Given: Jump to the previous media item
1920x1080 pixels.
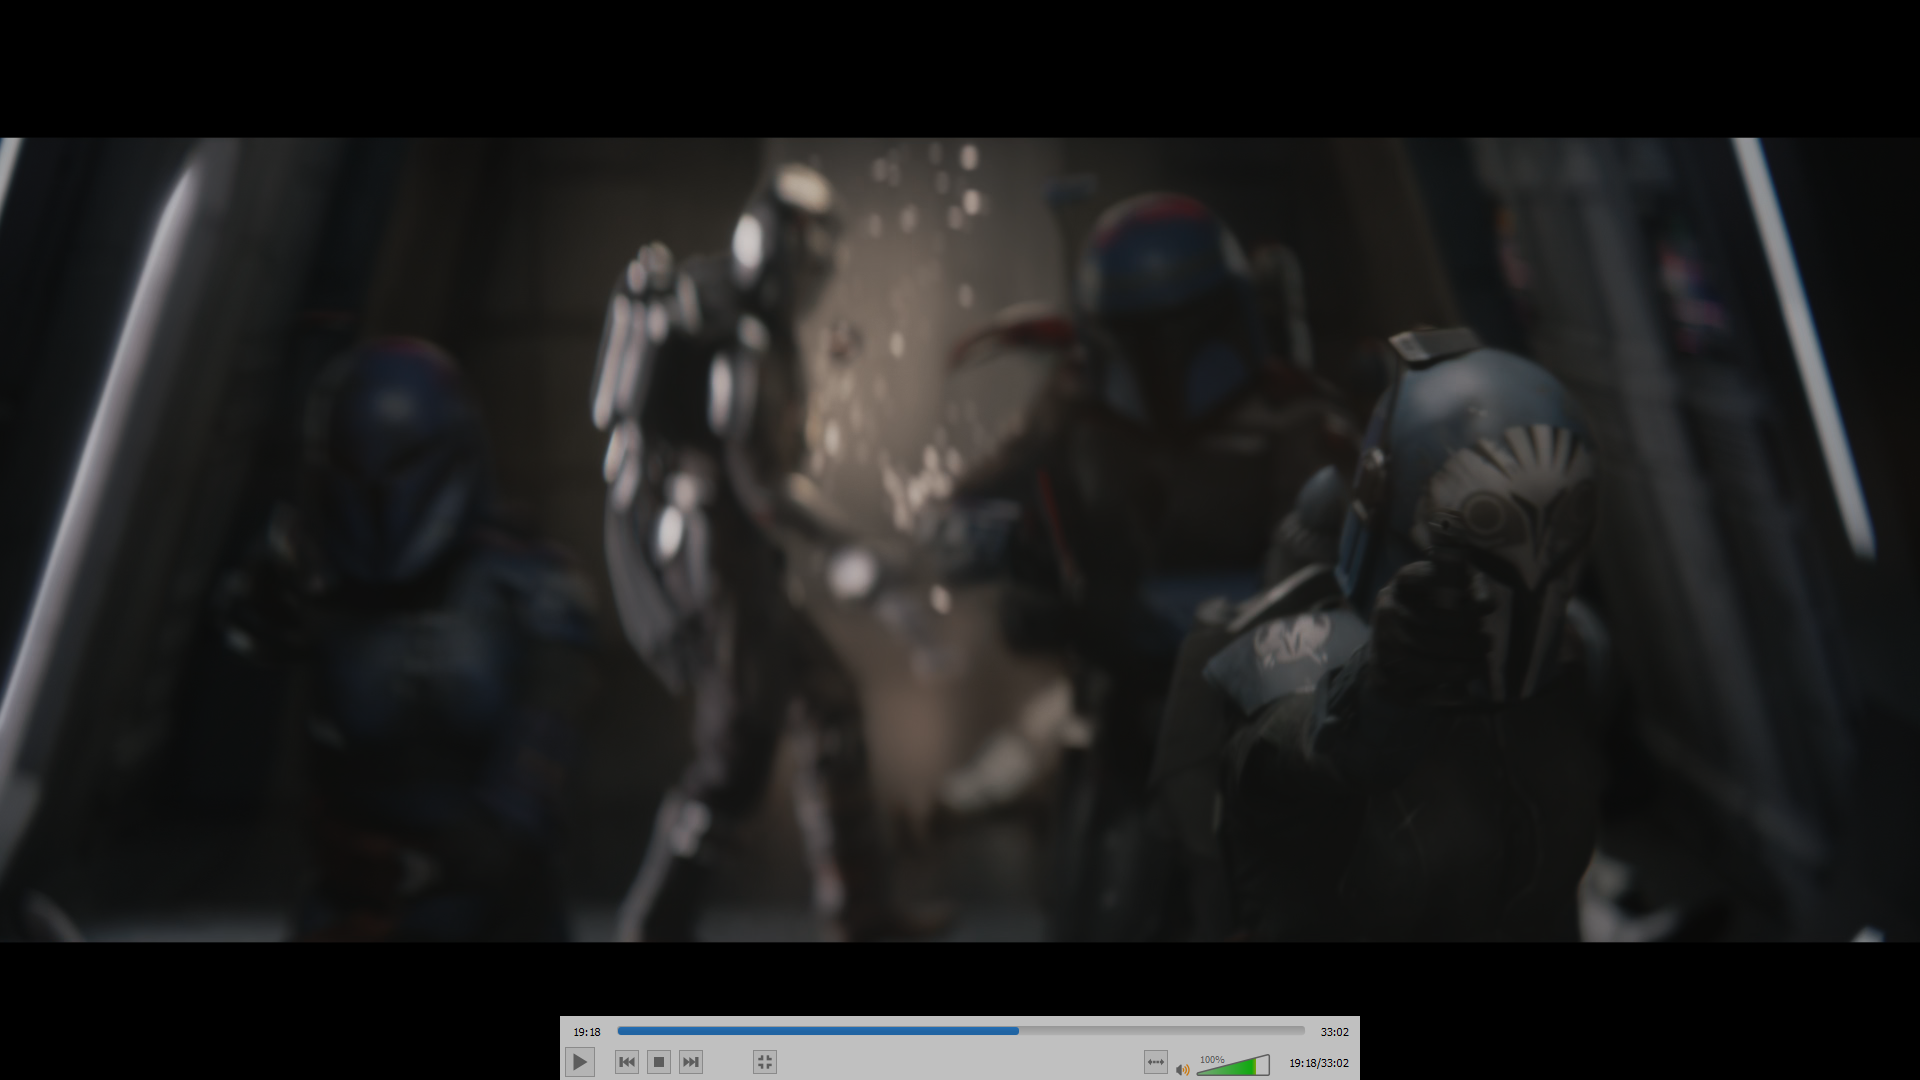Looking at the screenshot, I should tap(627, 1062).
